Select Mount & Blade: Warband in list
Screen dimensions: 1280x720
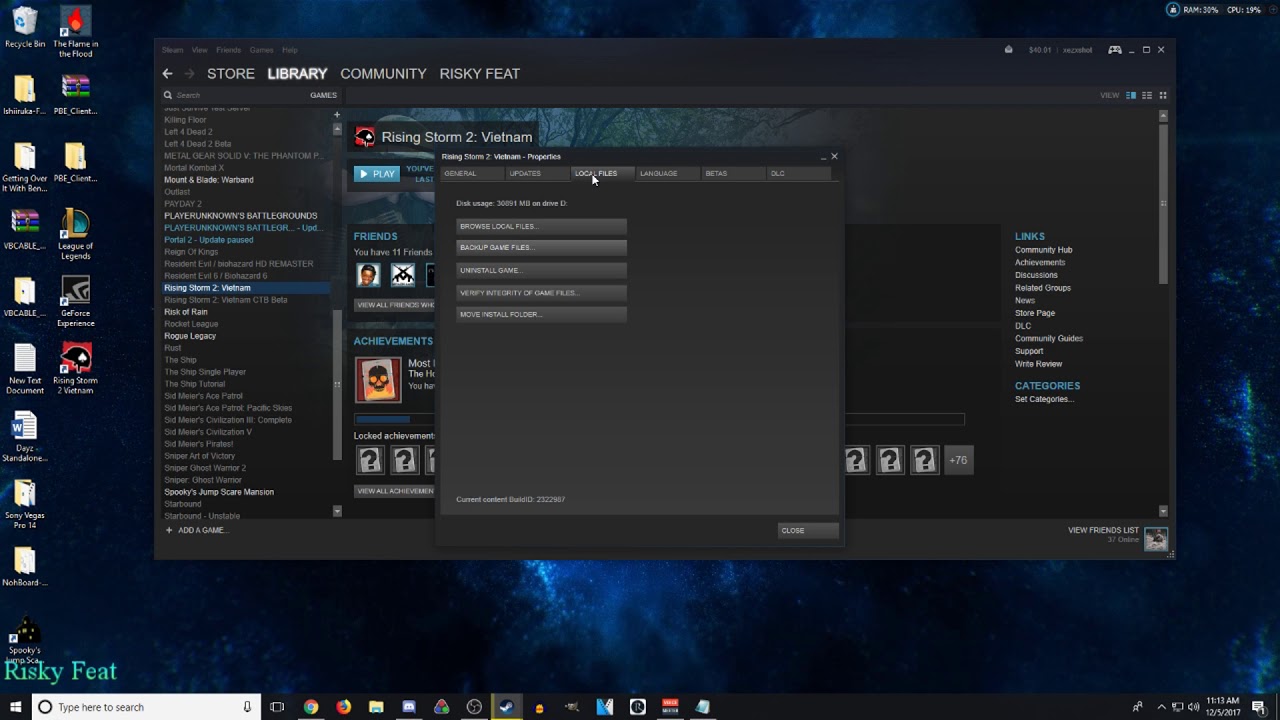209,180
